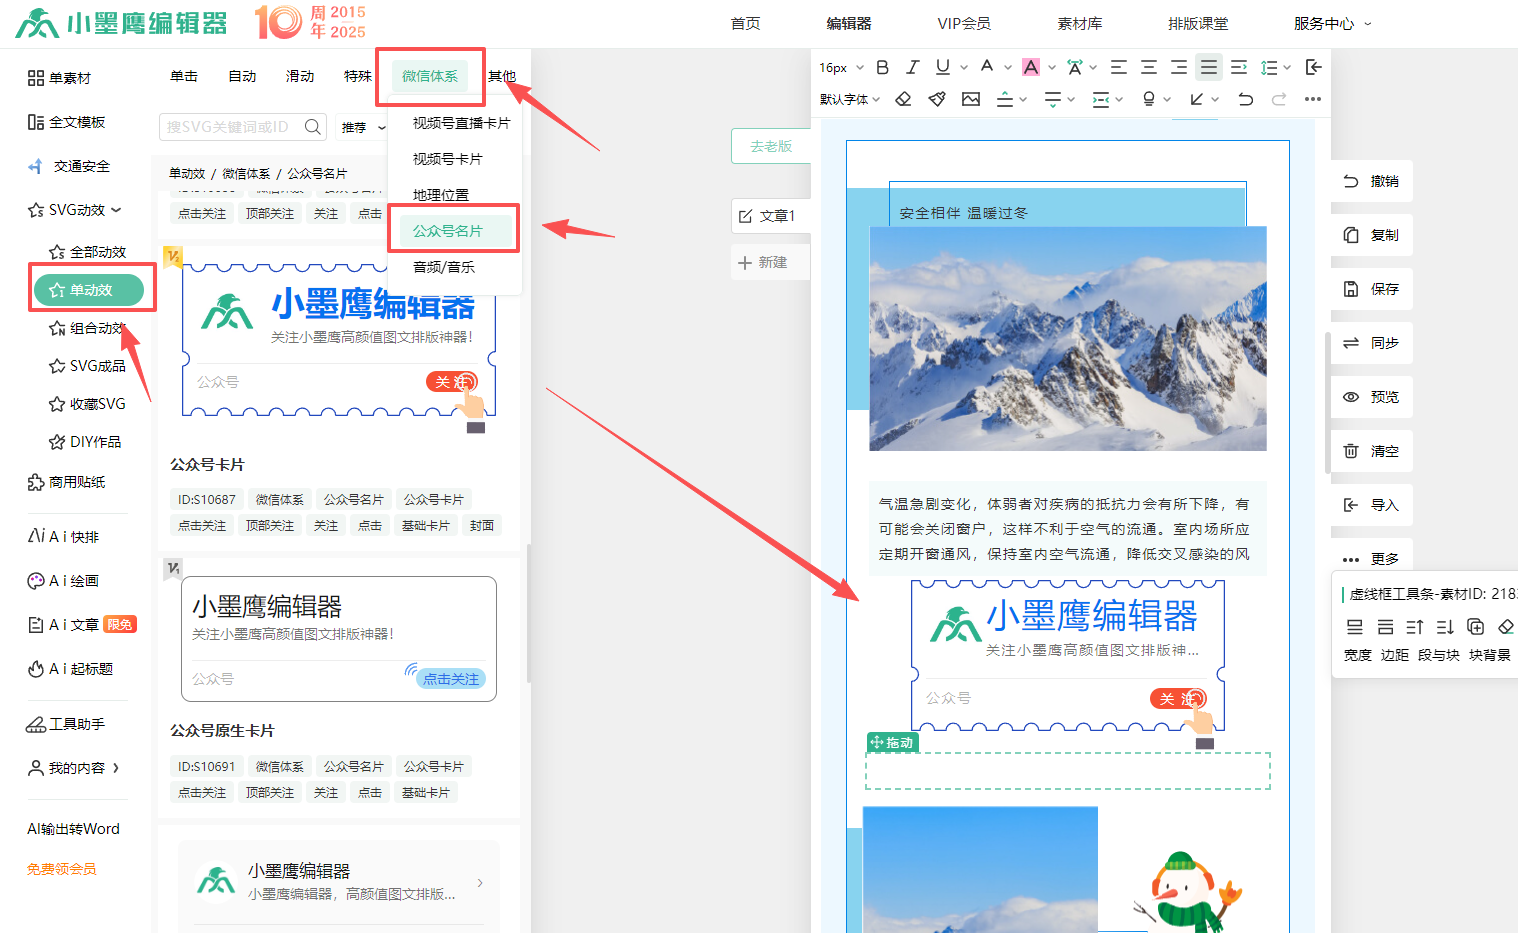Toggle italic formatting in the editor toolbar
The image size is (1518, 933).
pos(912,67)
